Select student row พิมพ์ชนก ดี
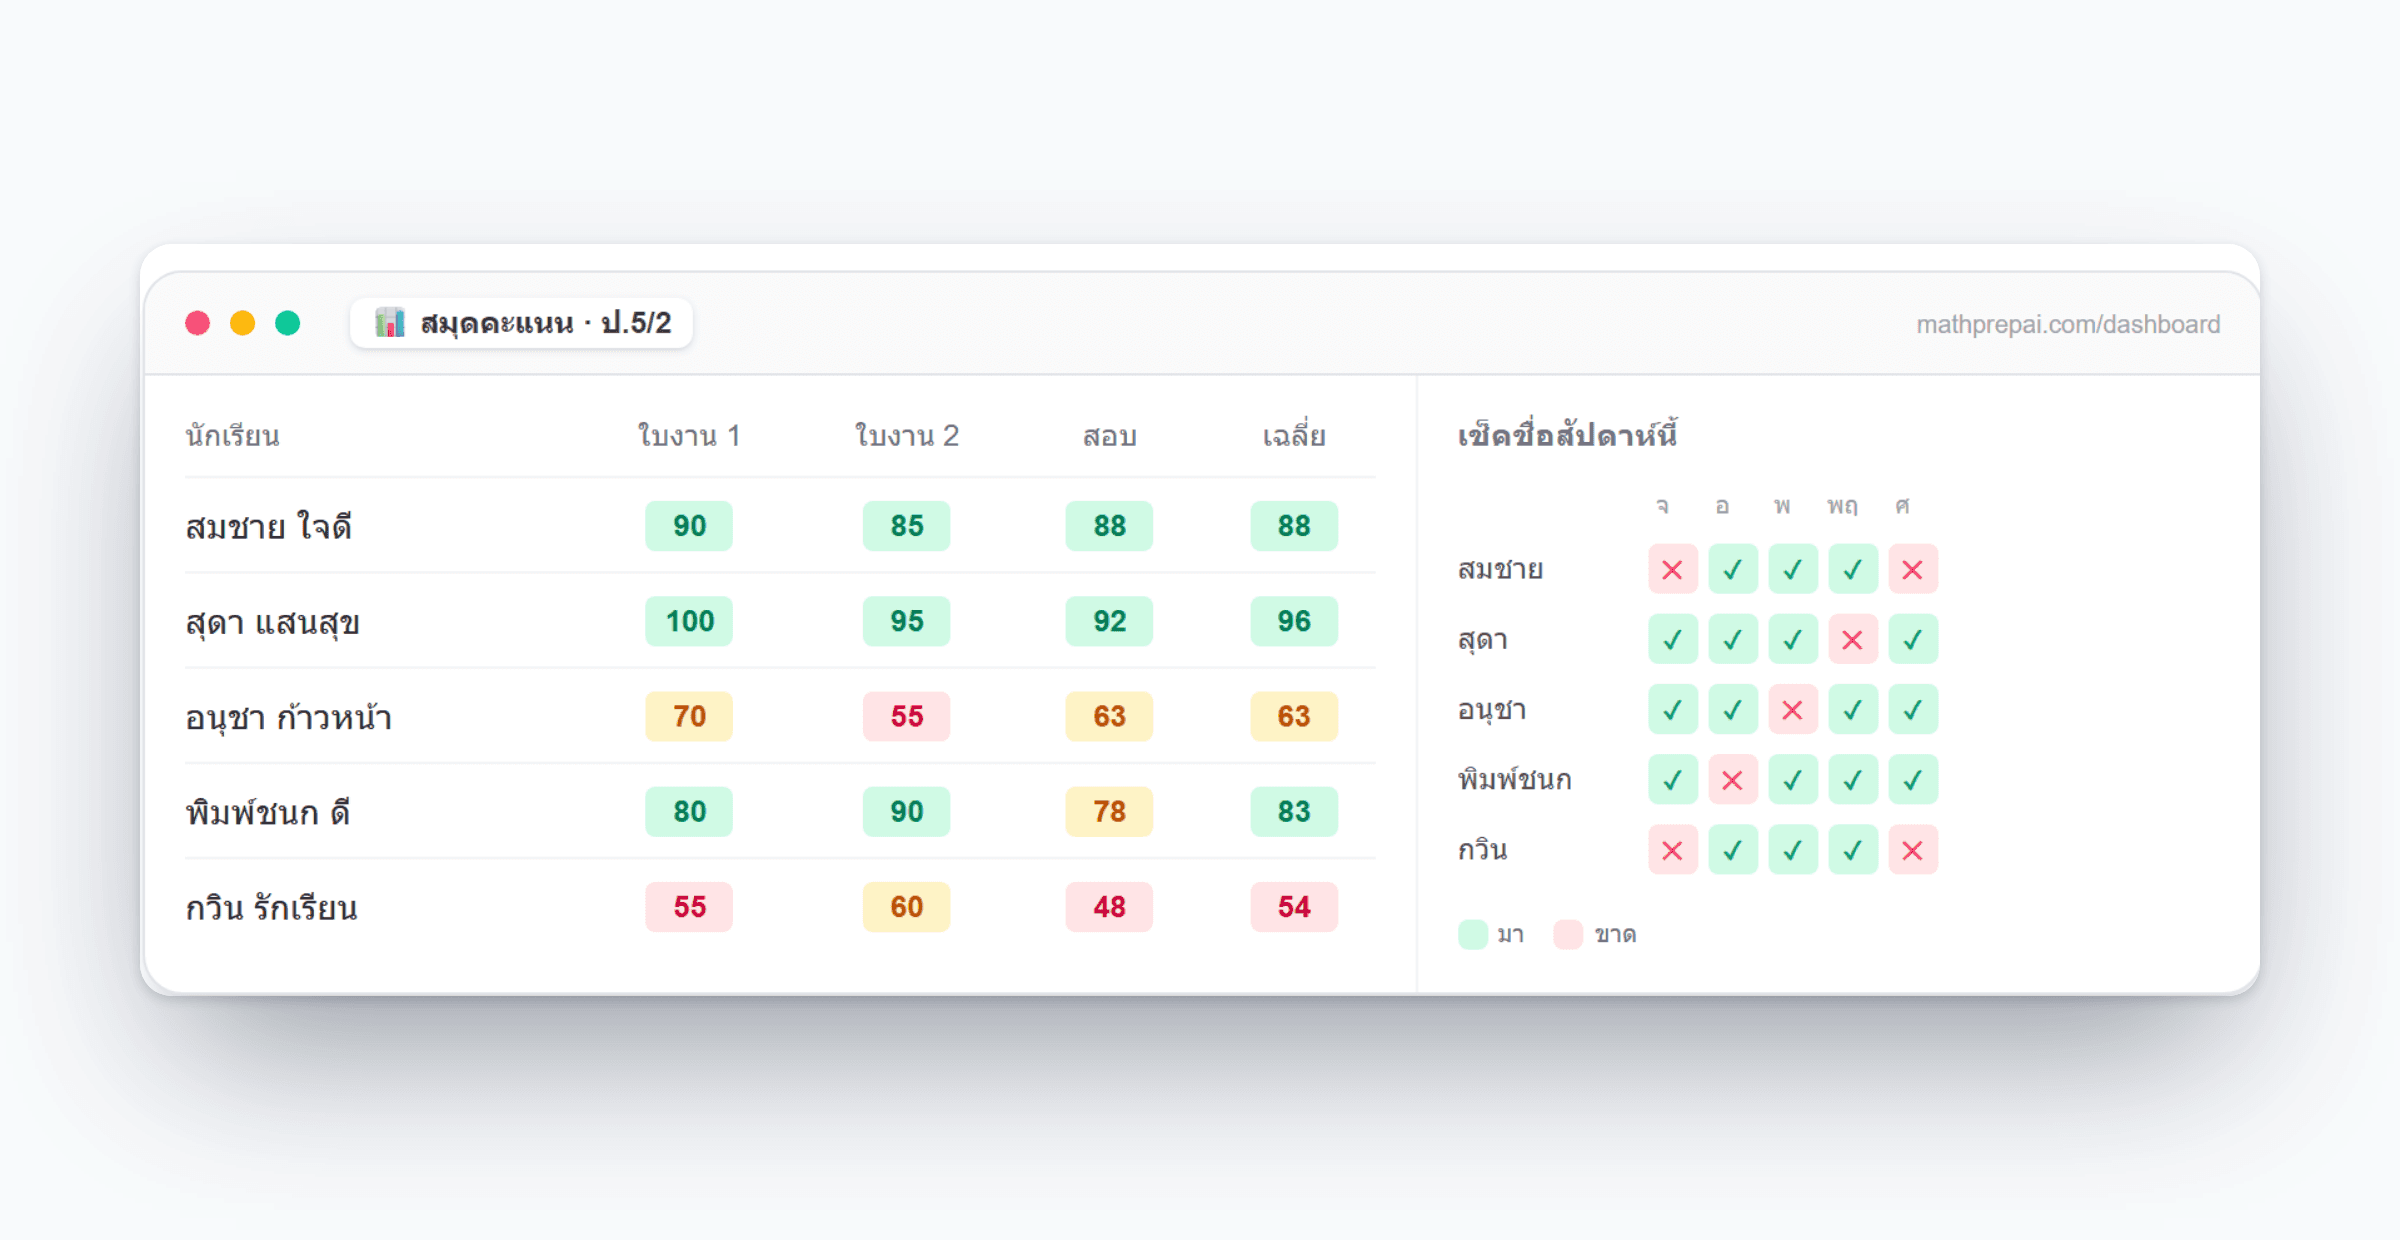Viewport: 2400px width, 1240px height. (780, 811)
